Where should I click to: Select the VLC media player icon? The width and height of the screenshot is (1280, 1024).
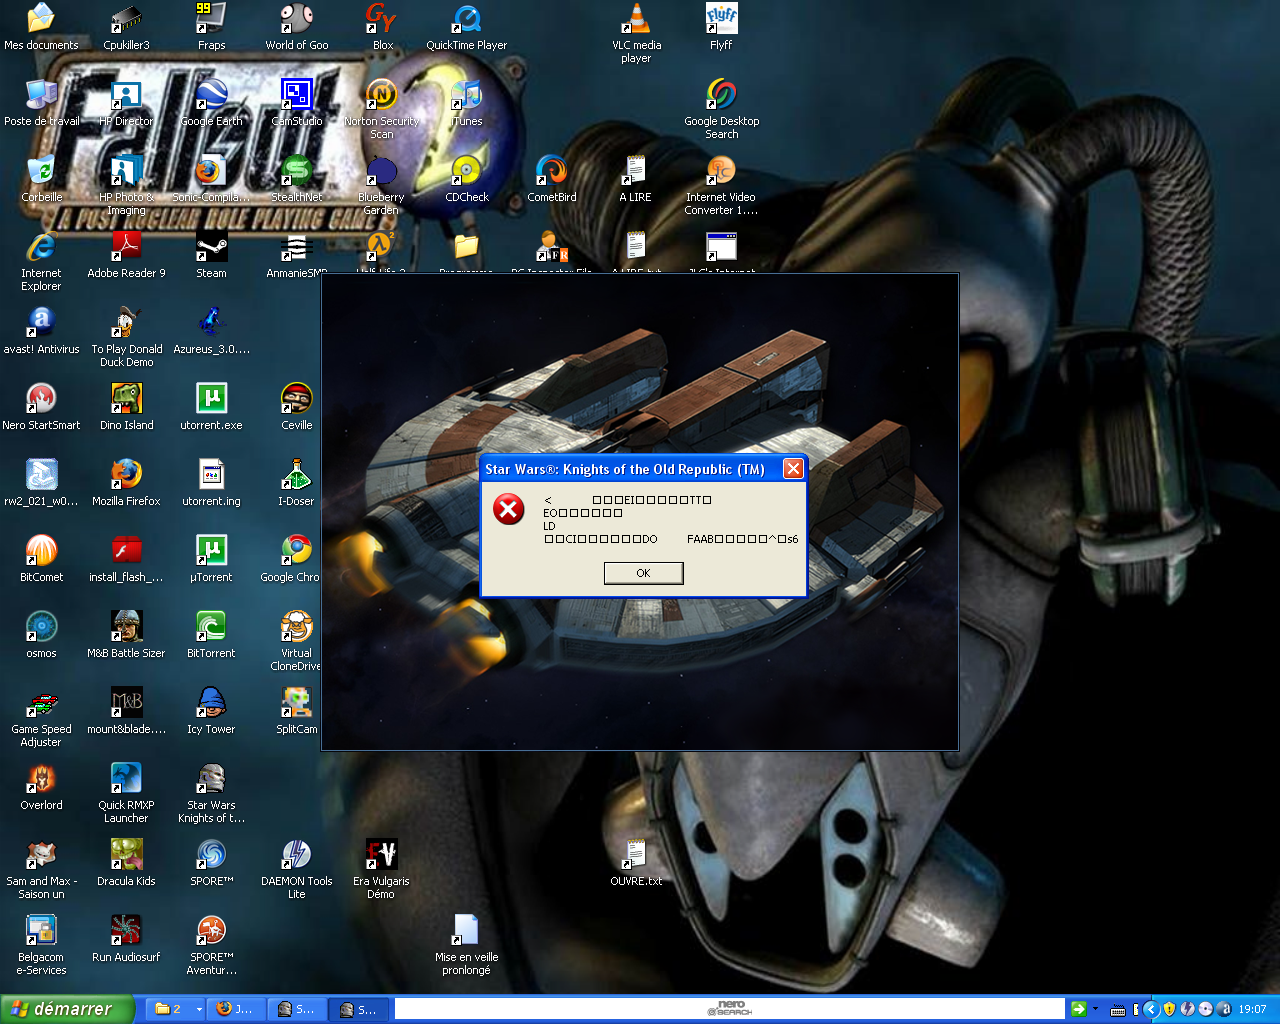[x=636, y=33]
